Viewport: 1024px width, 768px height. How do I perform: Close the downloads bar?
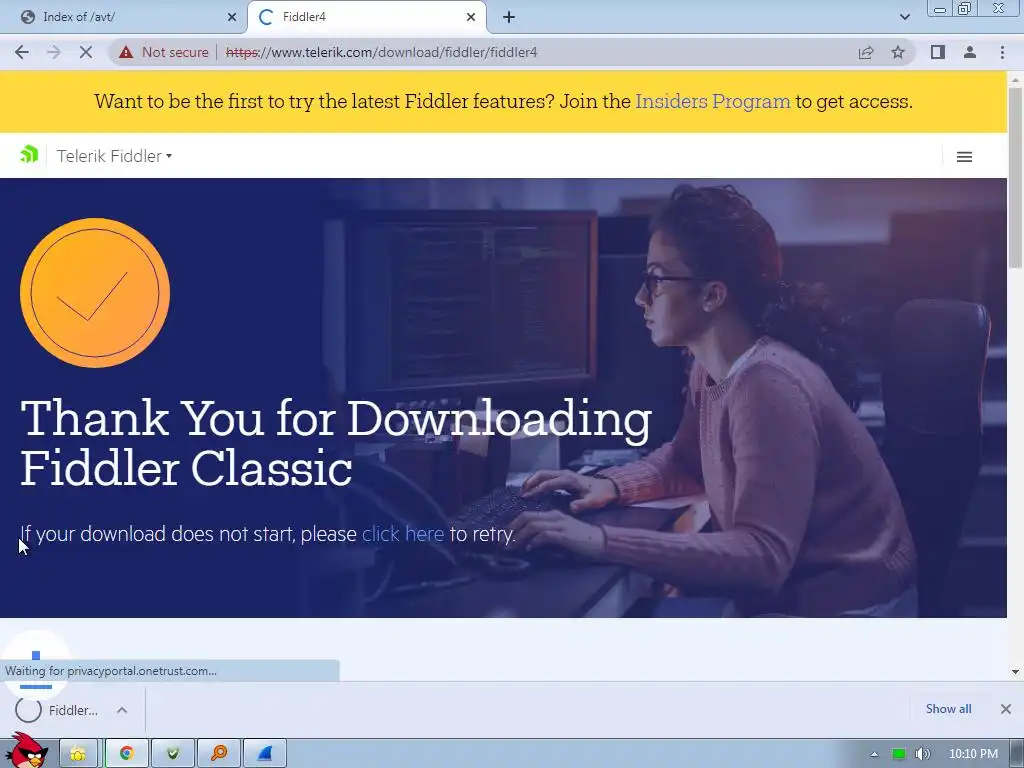pyautogui.click(x=1006, y=709)
